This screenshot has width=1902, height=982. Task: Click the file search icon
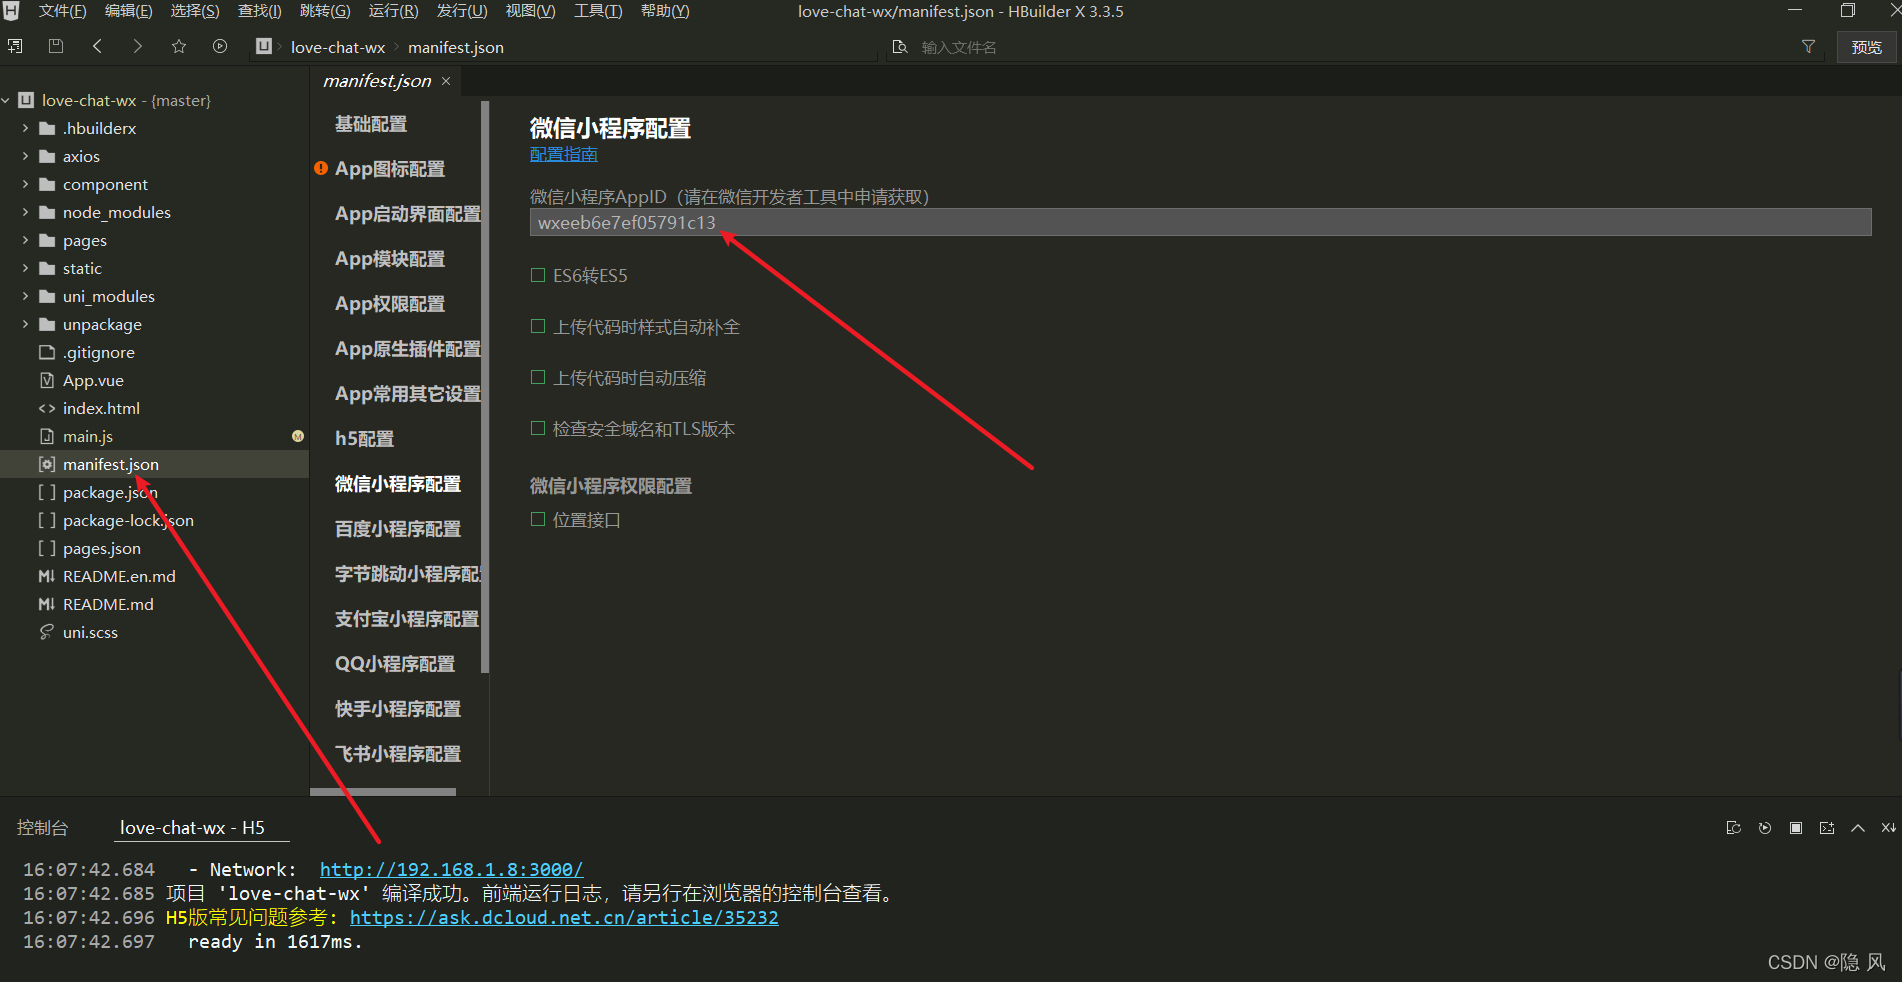click(x=900, y=47)
